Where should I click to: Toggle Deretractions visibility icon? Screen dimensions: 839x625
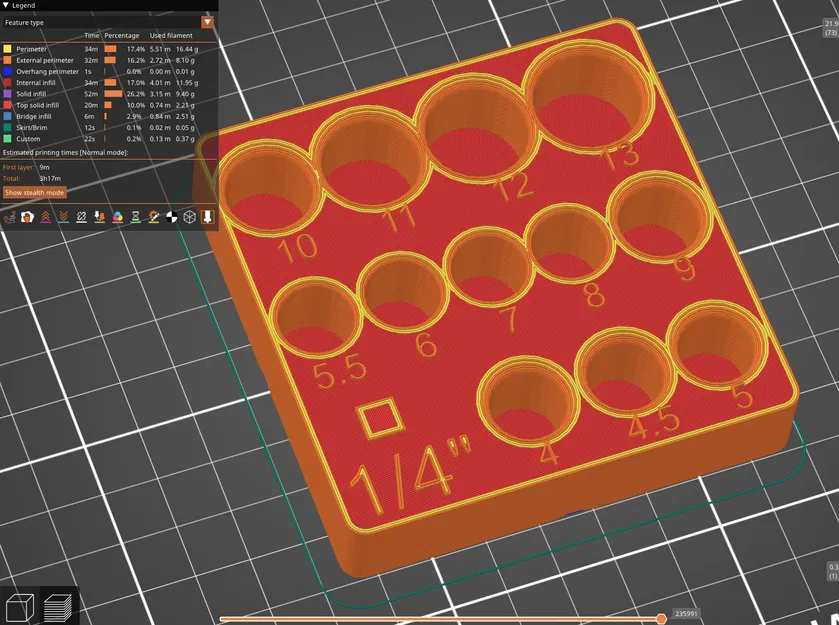coord(64,217)
